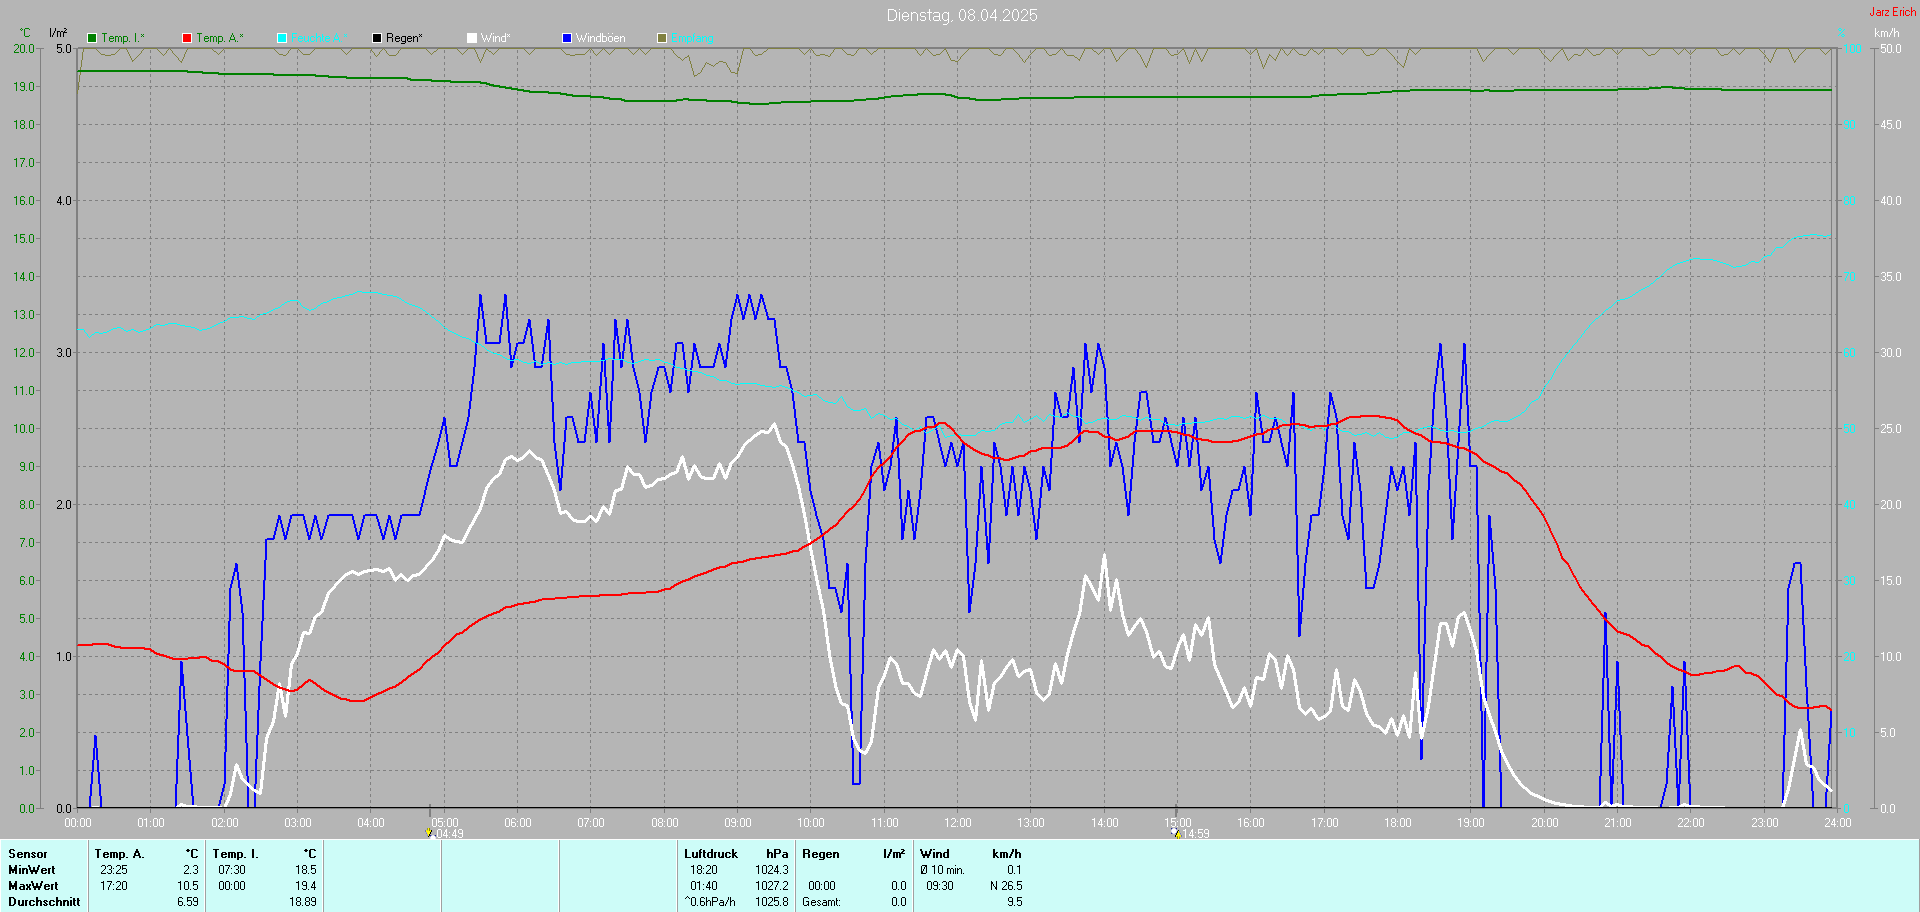Select the 'Windböen' legend label
The image size is (1920, 912).
(601, 38)
